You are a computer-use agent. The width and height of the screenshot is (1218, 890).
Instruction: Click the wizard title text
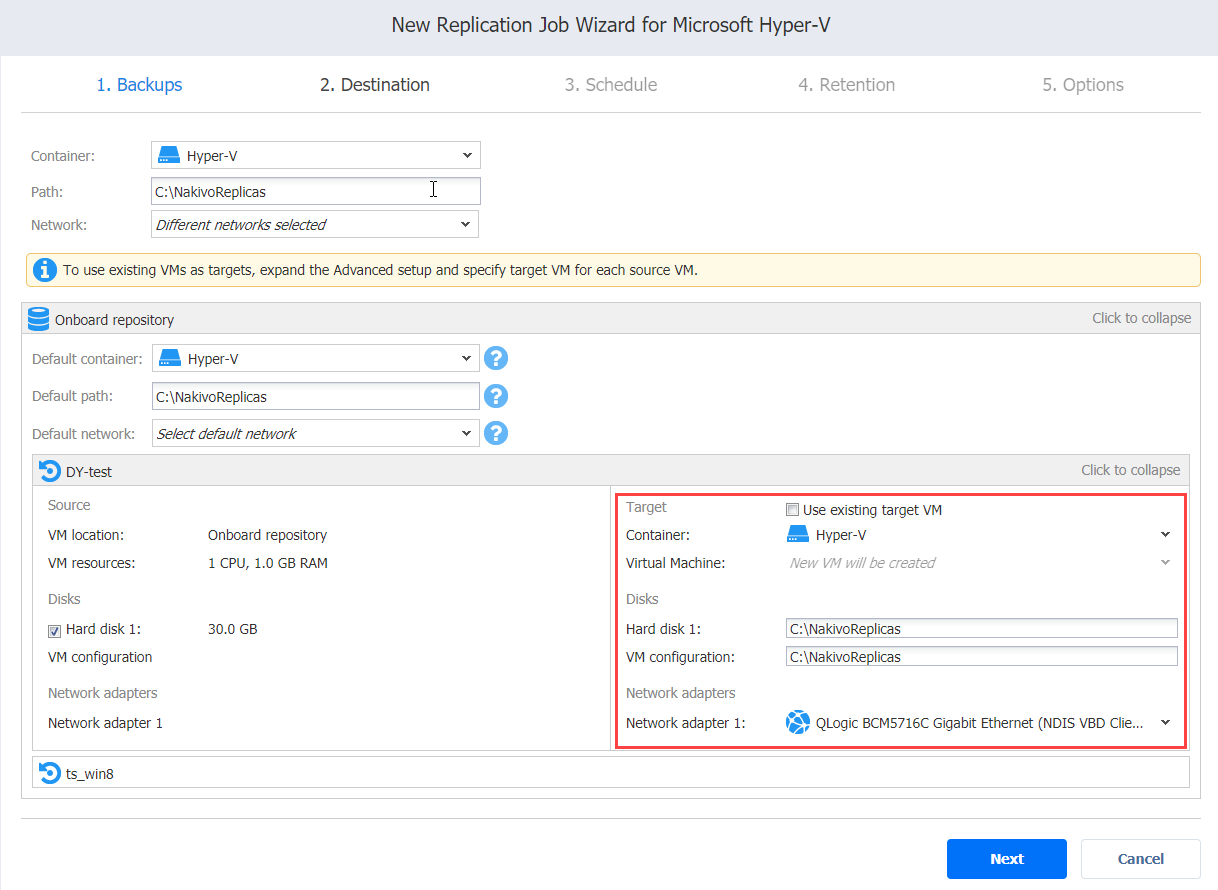pyautogui.click(x=611, y=24)
